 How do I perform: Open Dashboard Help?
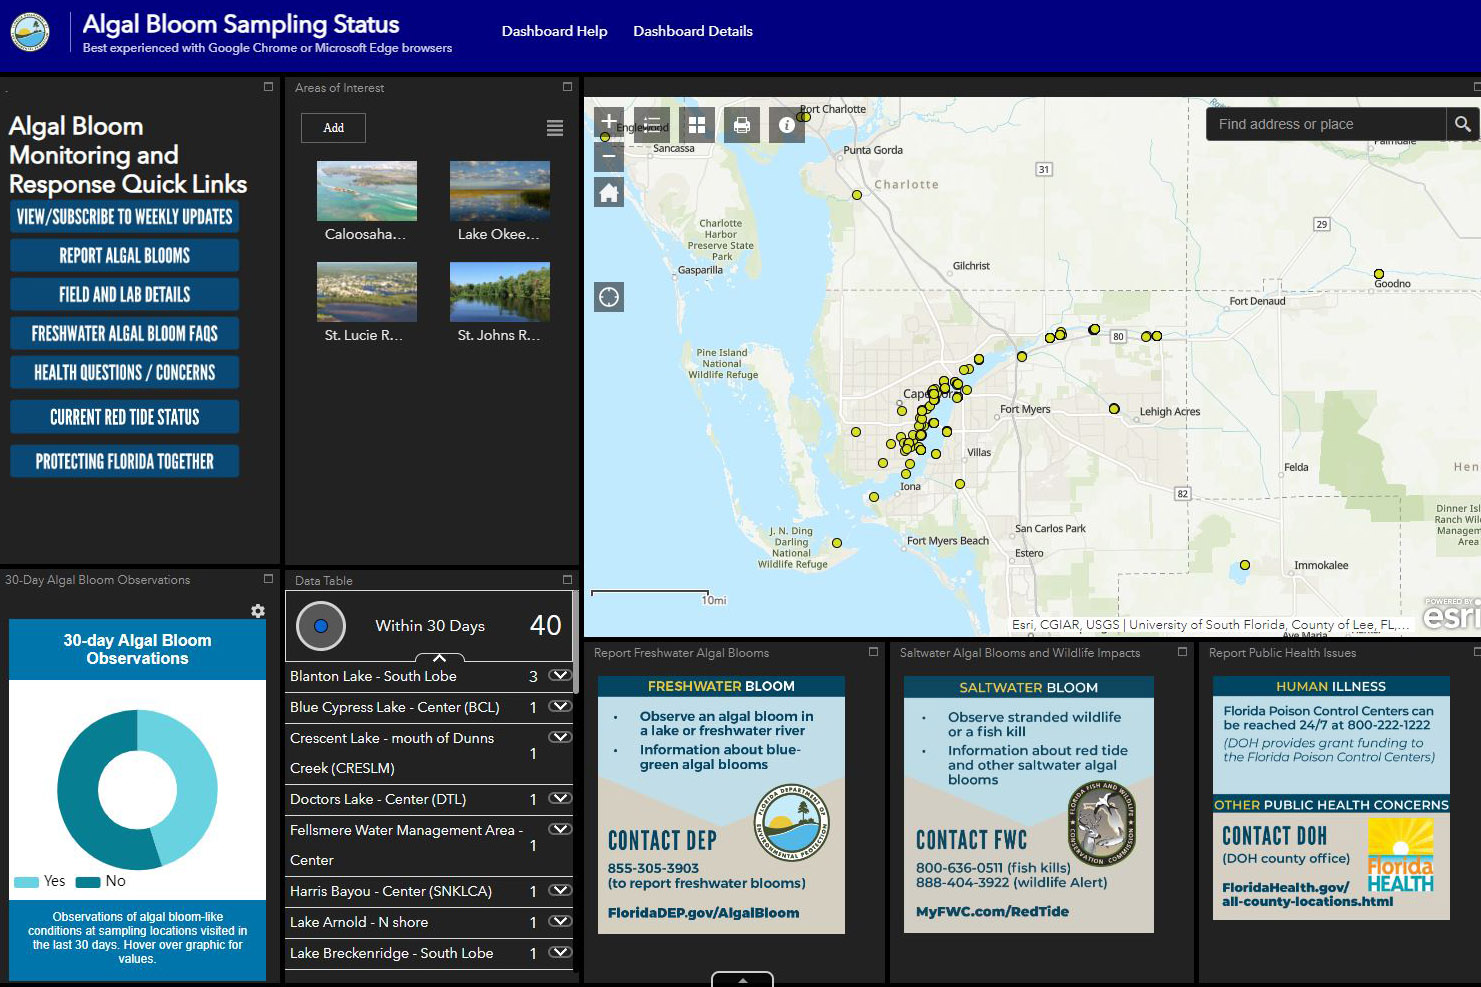pyautogui.click(x=554, y=31)
